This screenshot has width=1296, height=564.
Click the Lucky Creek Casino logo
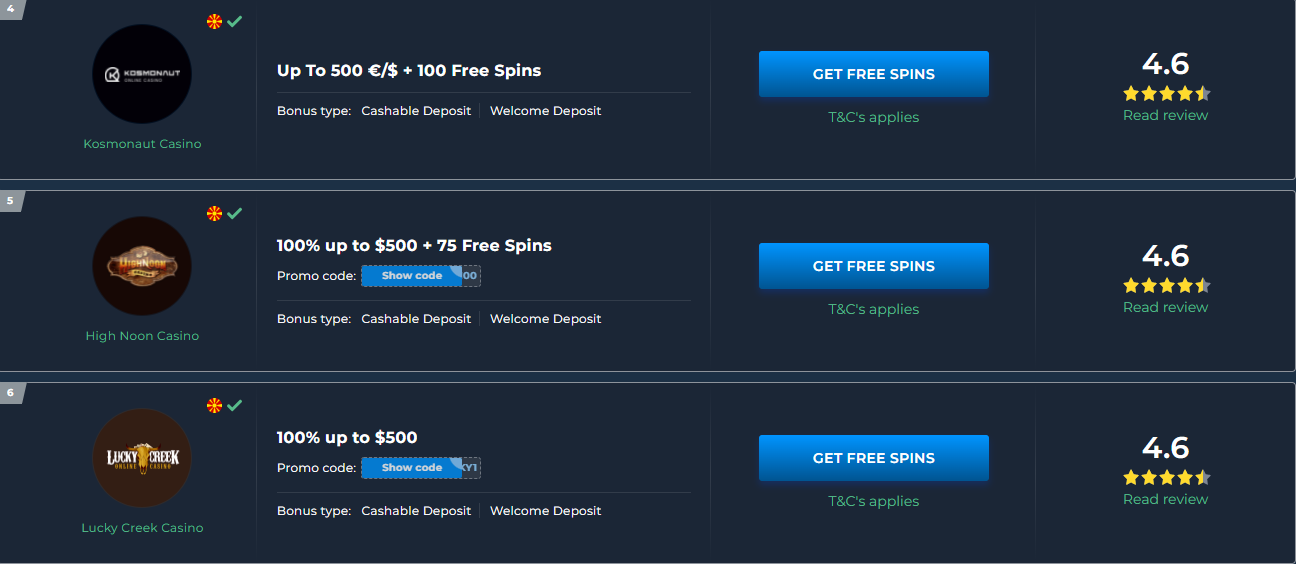pos(142,458)
